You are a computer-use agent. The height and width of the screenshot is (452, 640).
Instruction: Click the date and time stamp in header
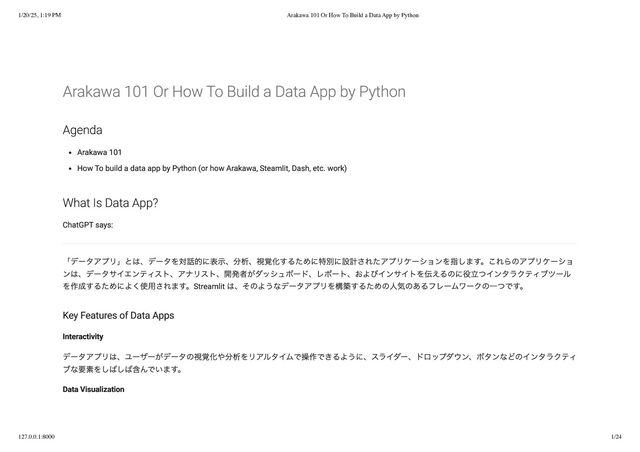pyautogui.click(x=40, y=15)
